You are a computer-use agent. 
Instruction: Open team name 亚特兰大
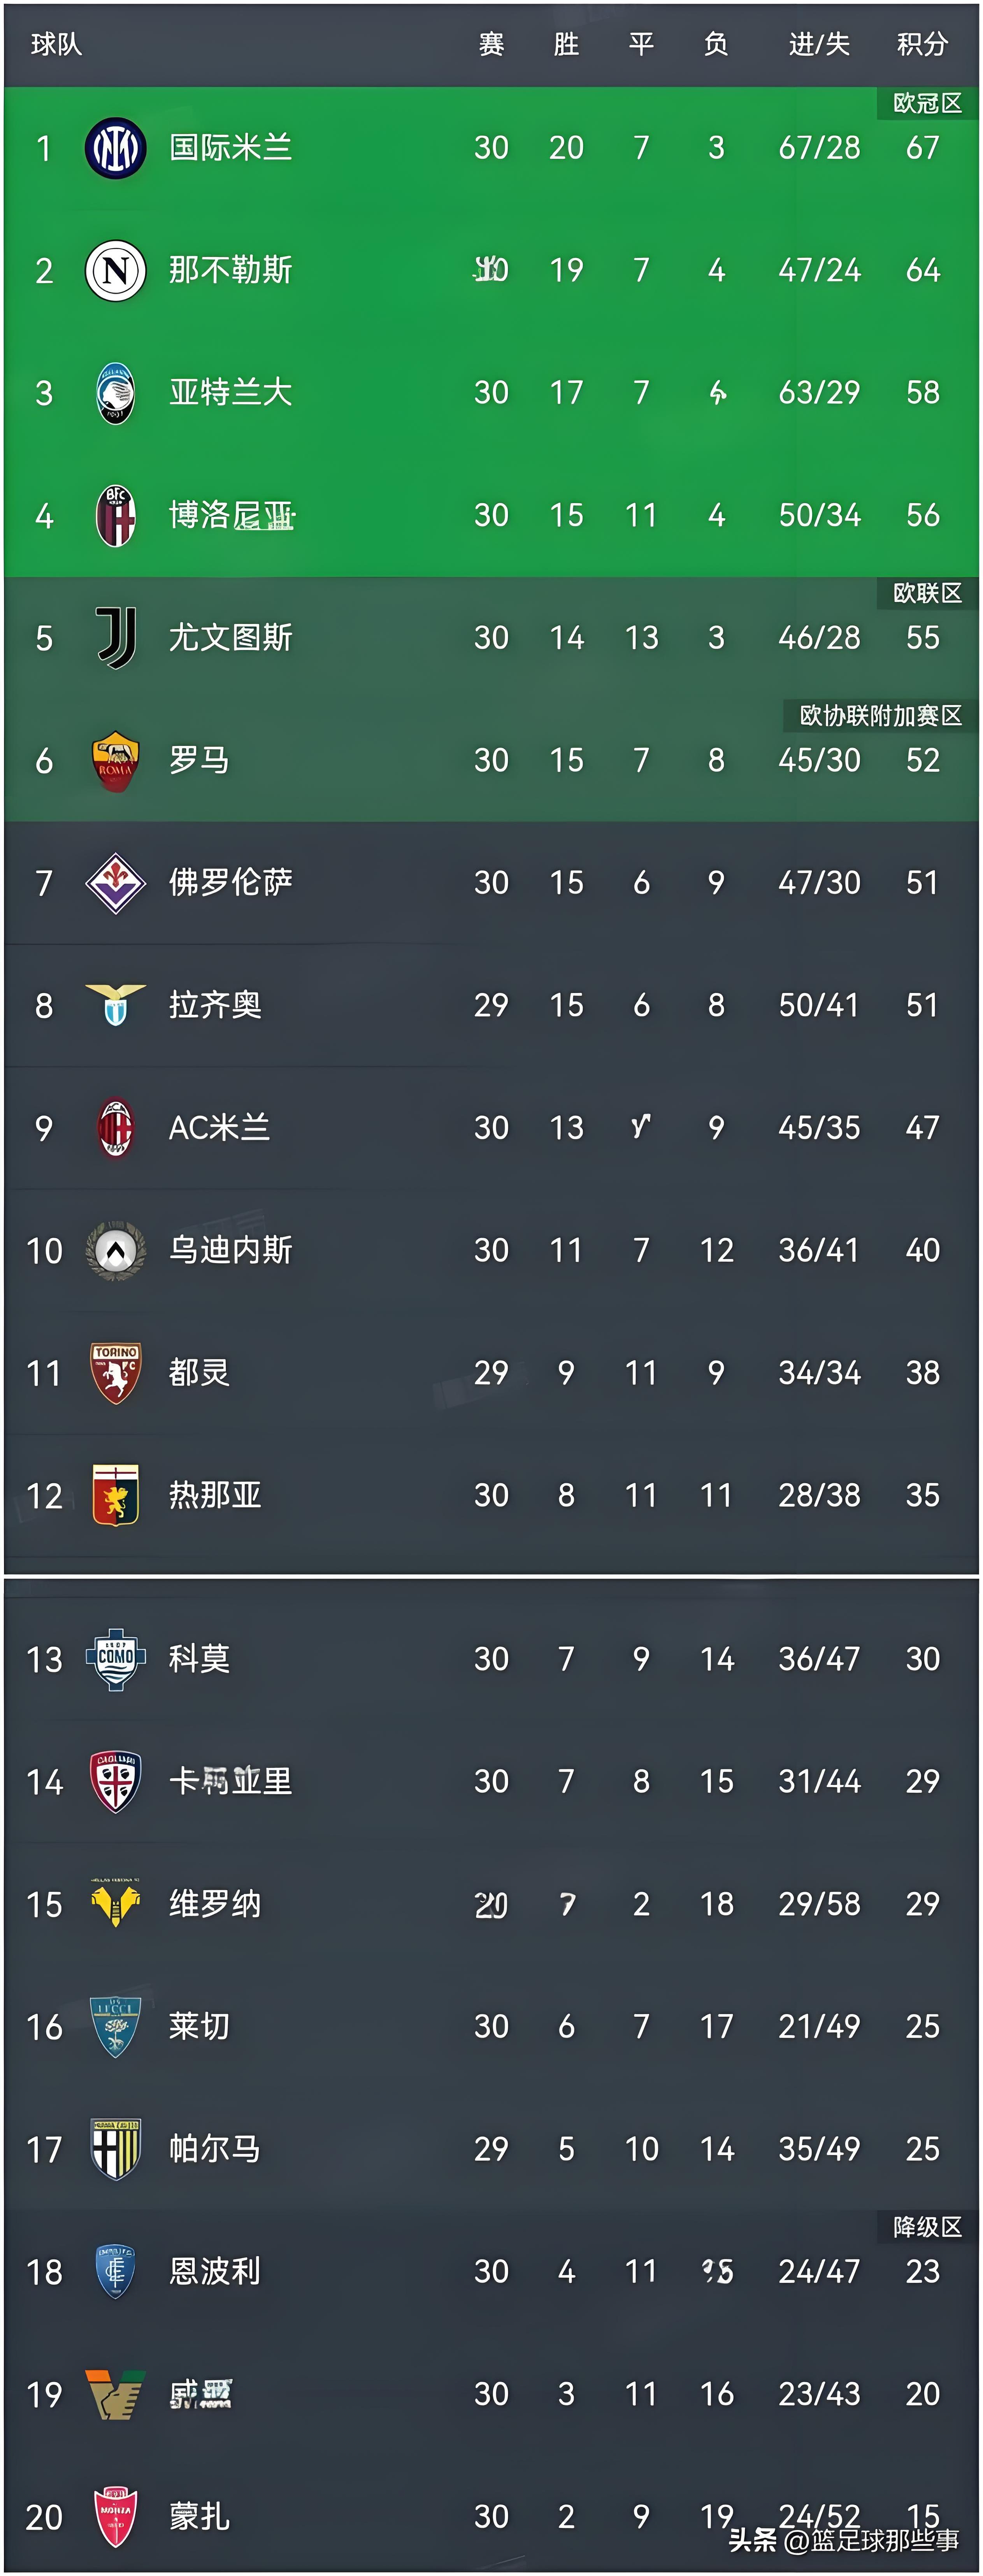click(230, 392)
